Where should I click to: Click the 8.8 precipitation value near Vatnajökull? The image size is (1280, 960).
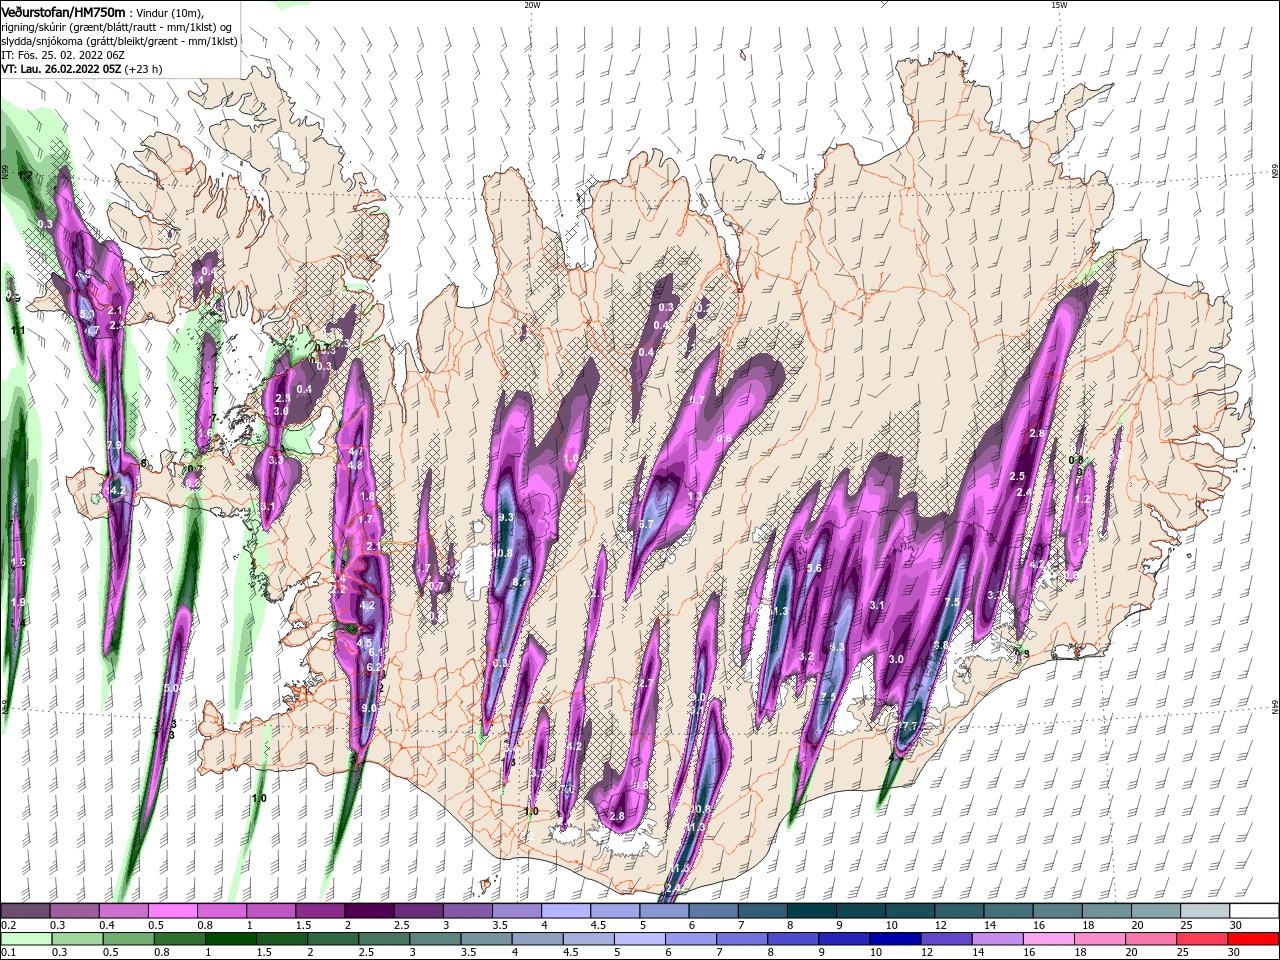[941, 646]
